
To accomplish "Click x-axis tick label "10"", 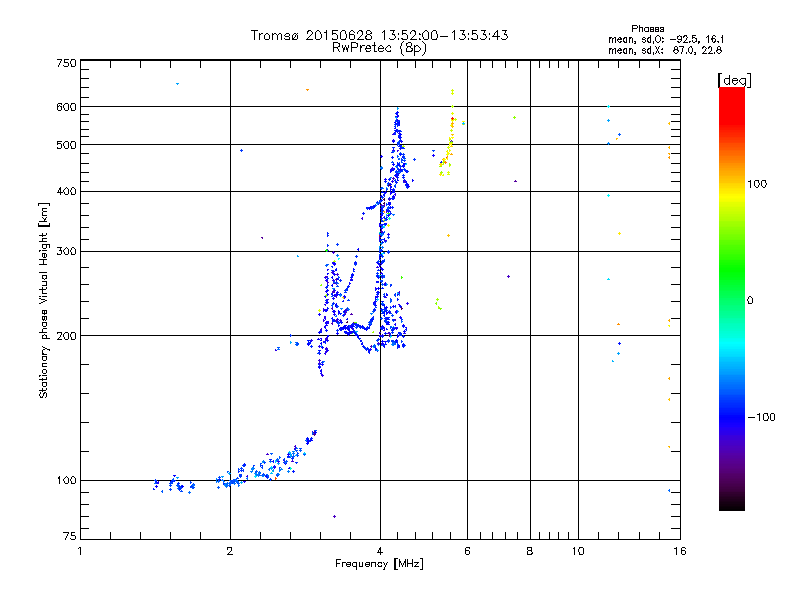I will click(x=578, y=551).
